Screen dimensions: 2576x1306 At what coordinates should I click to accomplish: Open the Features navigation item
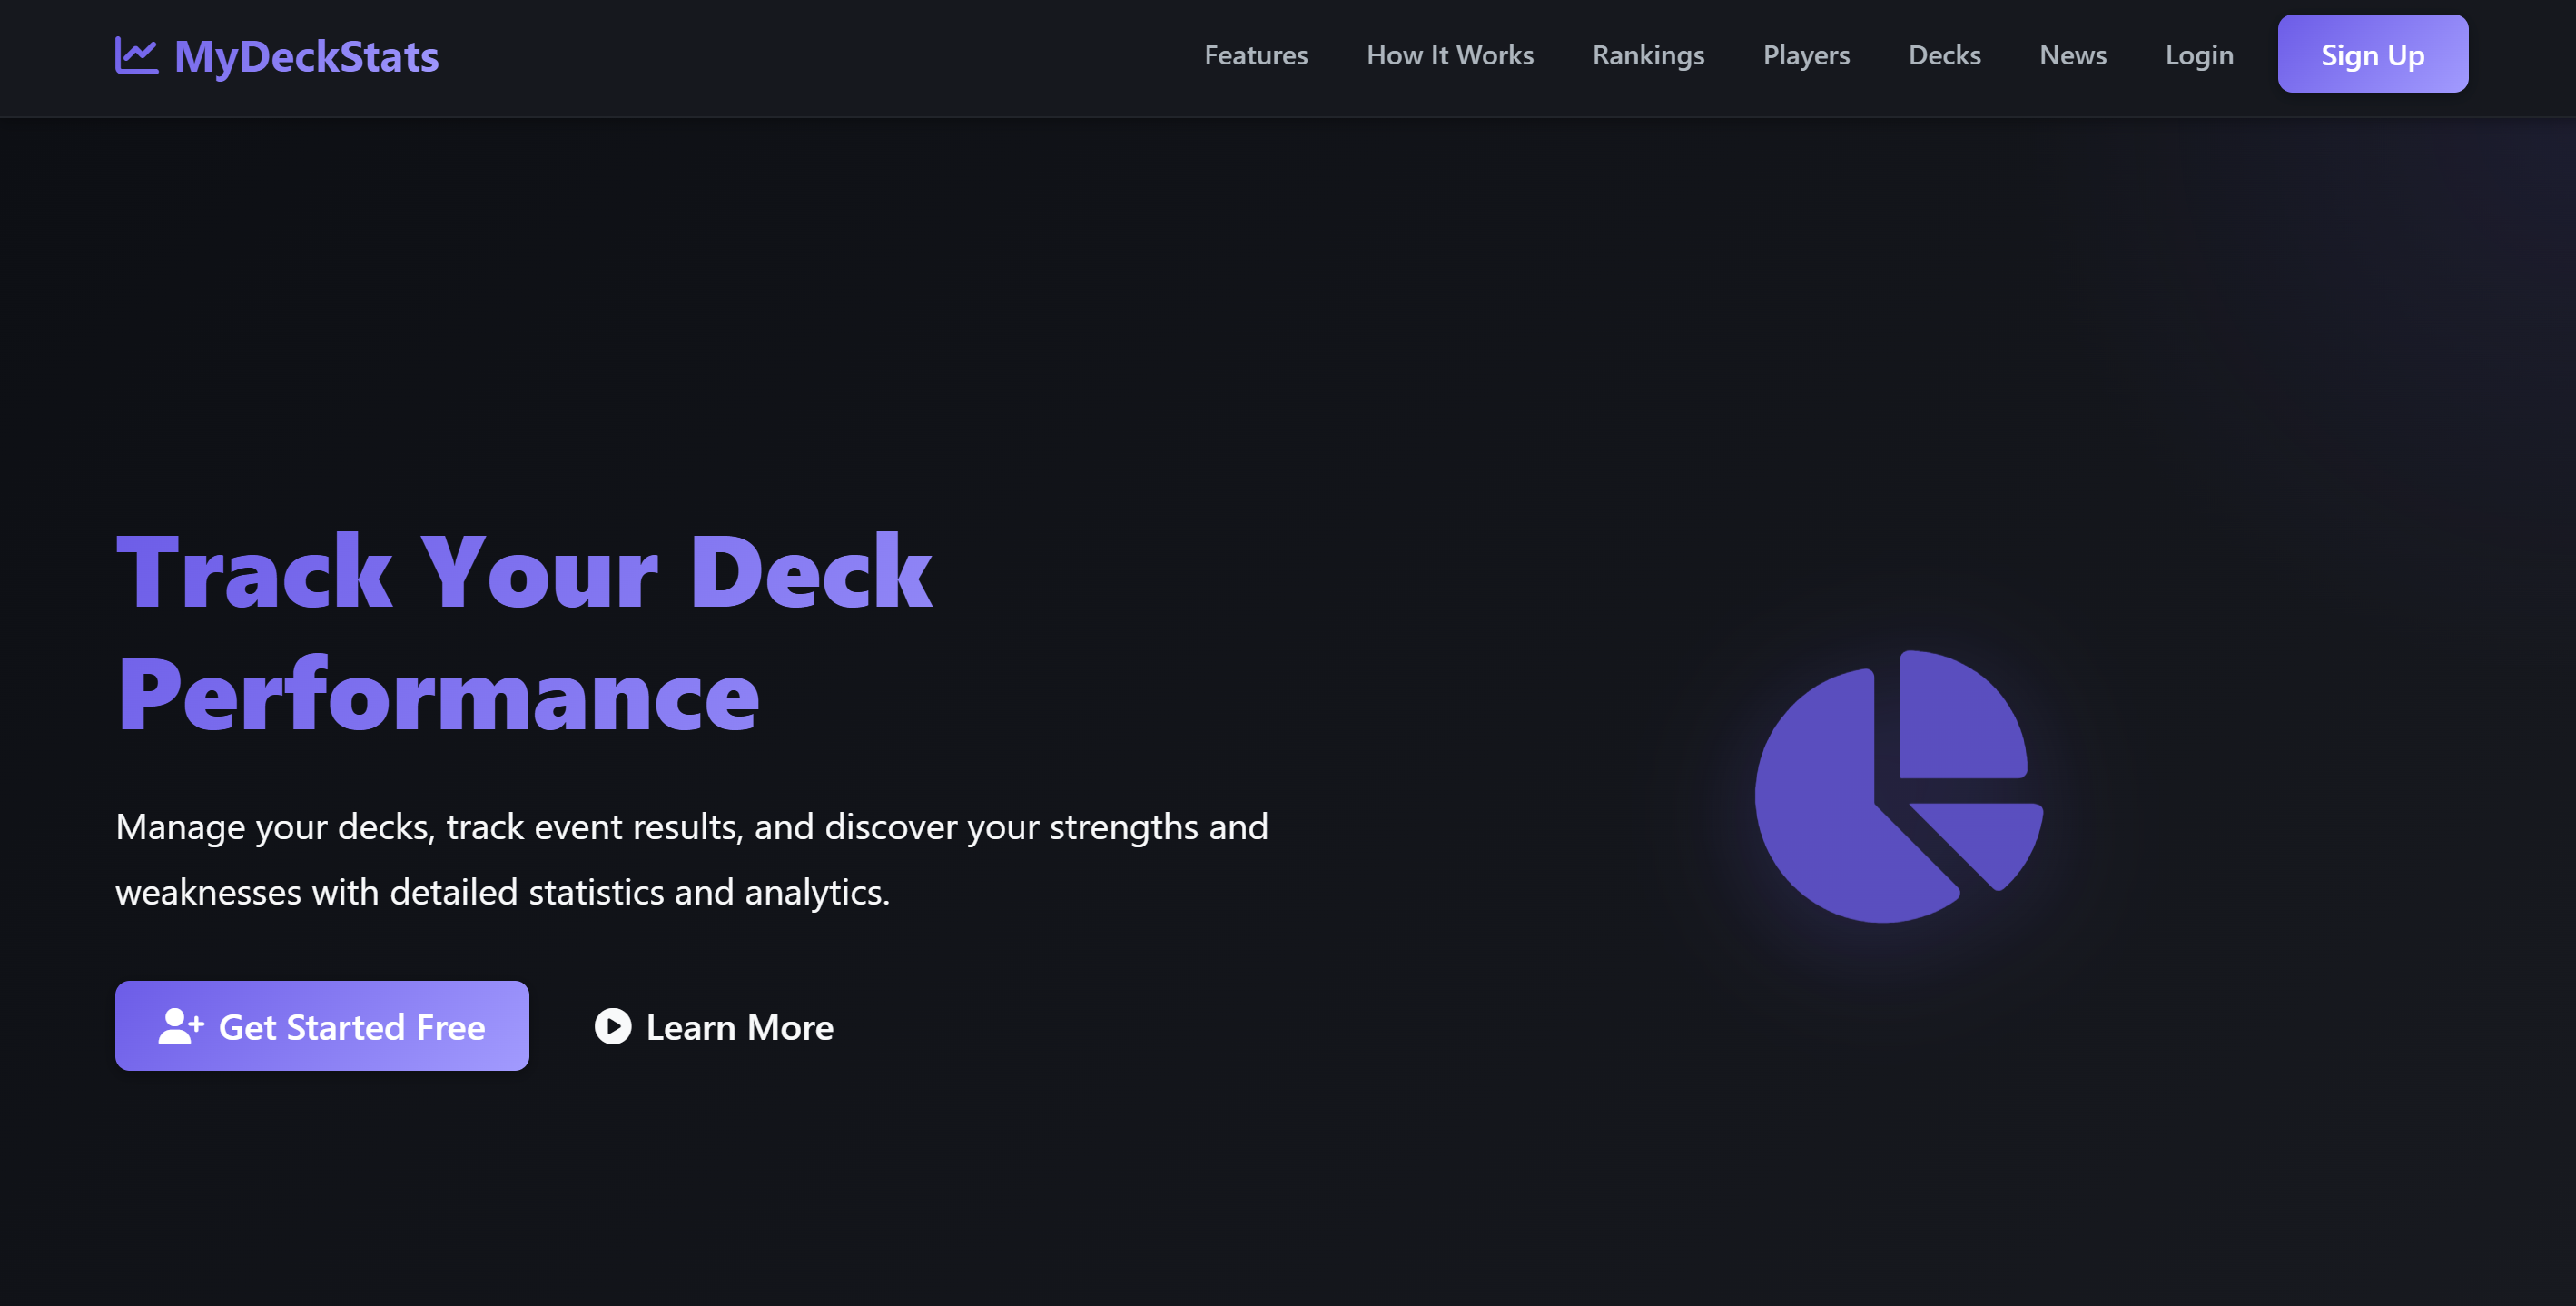[x=1256, y=55]
